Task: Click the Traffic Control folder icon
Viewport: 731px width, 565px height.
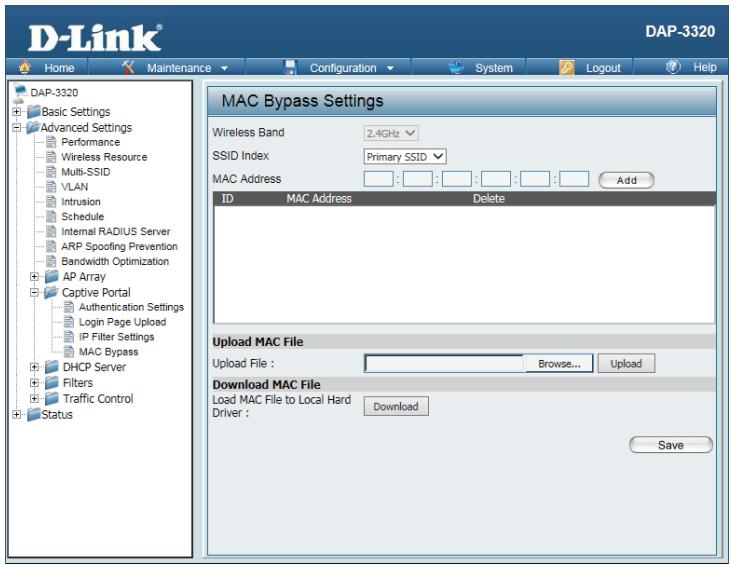Action: tap(52, 399)
